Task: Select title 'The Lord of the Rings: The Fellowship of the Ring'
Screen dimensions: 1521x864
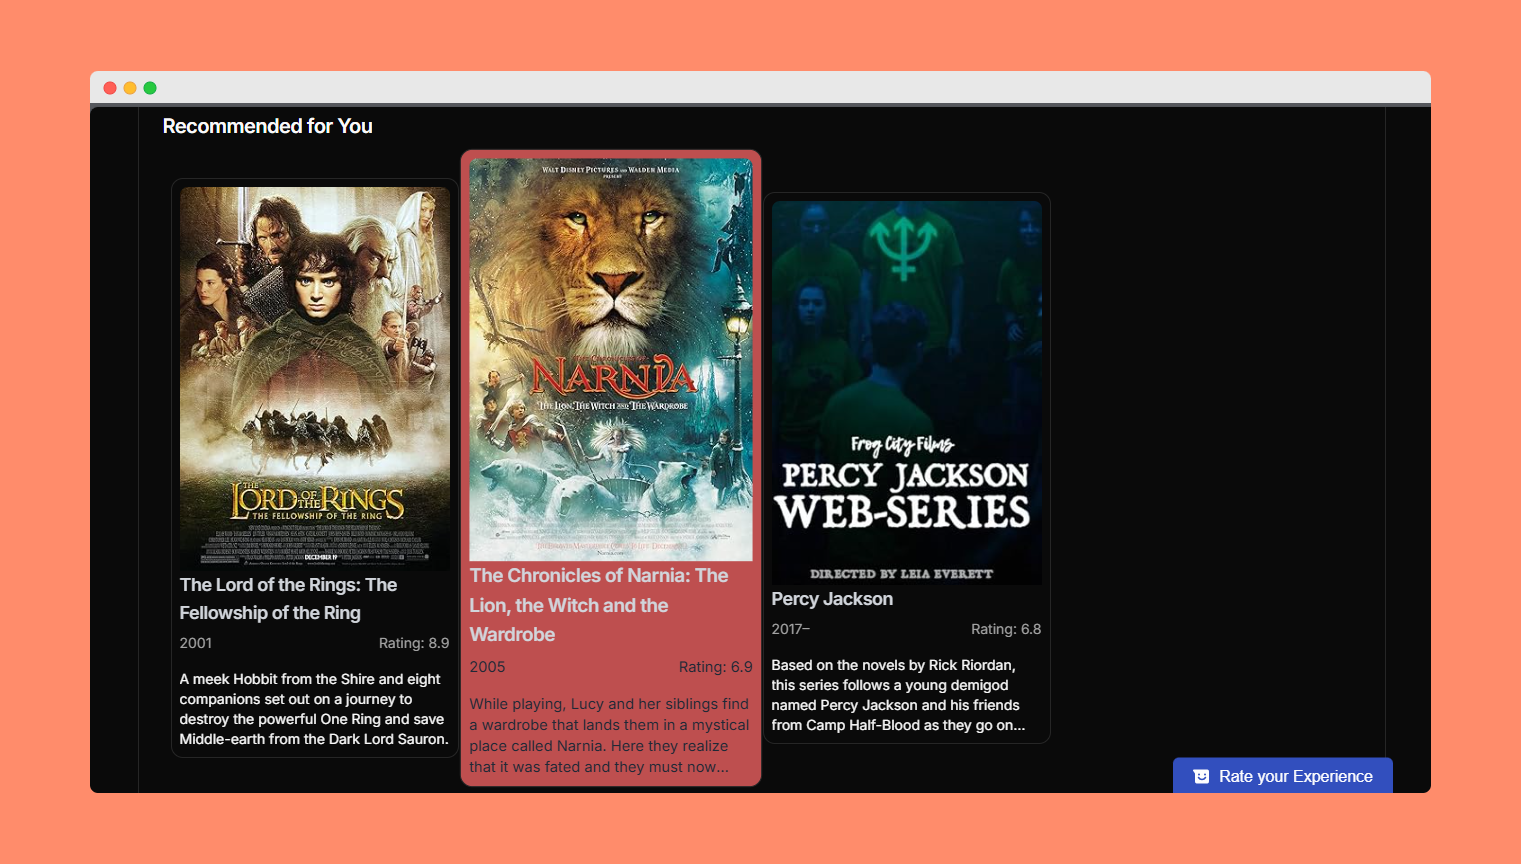Action: [288, 599]
